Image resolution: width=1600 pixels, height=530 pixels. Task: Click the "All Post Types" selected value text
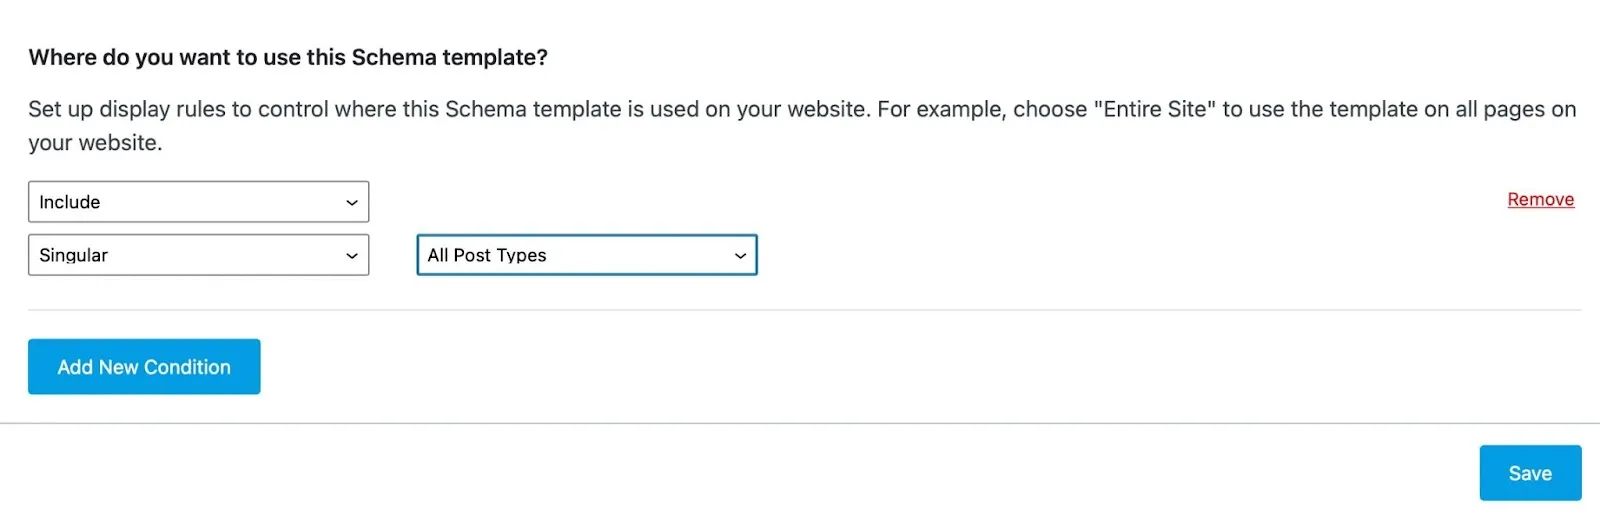[487, 255]
